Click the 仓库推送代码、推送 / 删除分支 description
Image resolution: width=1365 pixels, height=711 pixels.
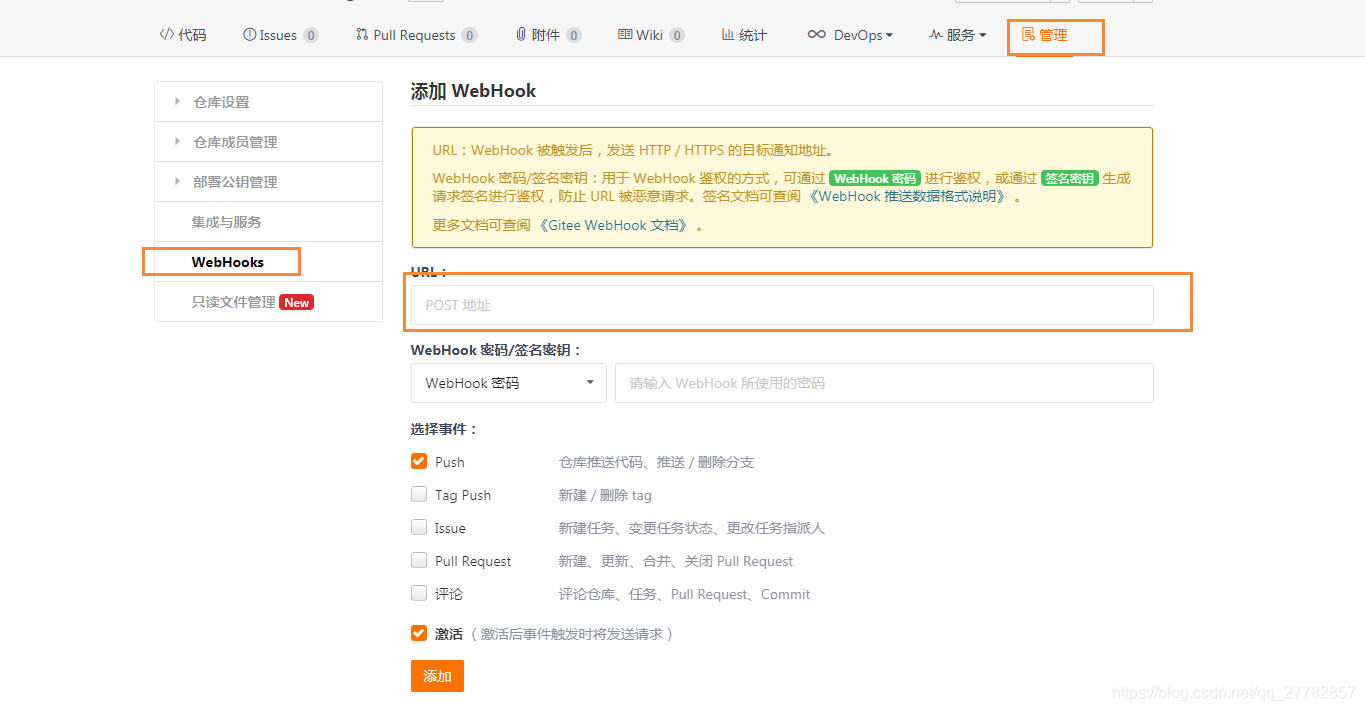coord(656,462)
